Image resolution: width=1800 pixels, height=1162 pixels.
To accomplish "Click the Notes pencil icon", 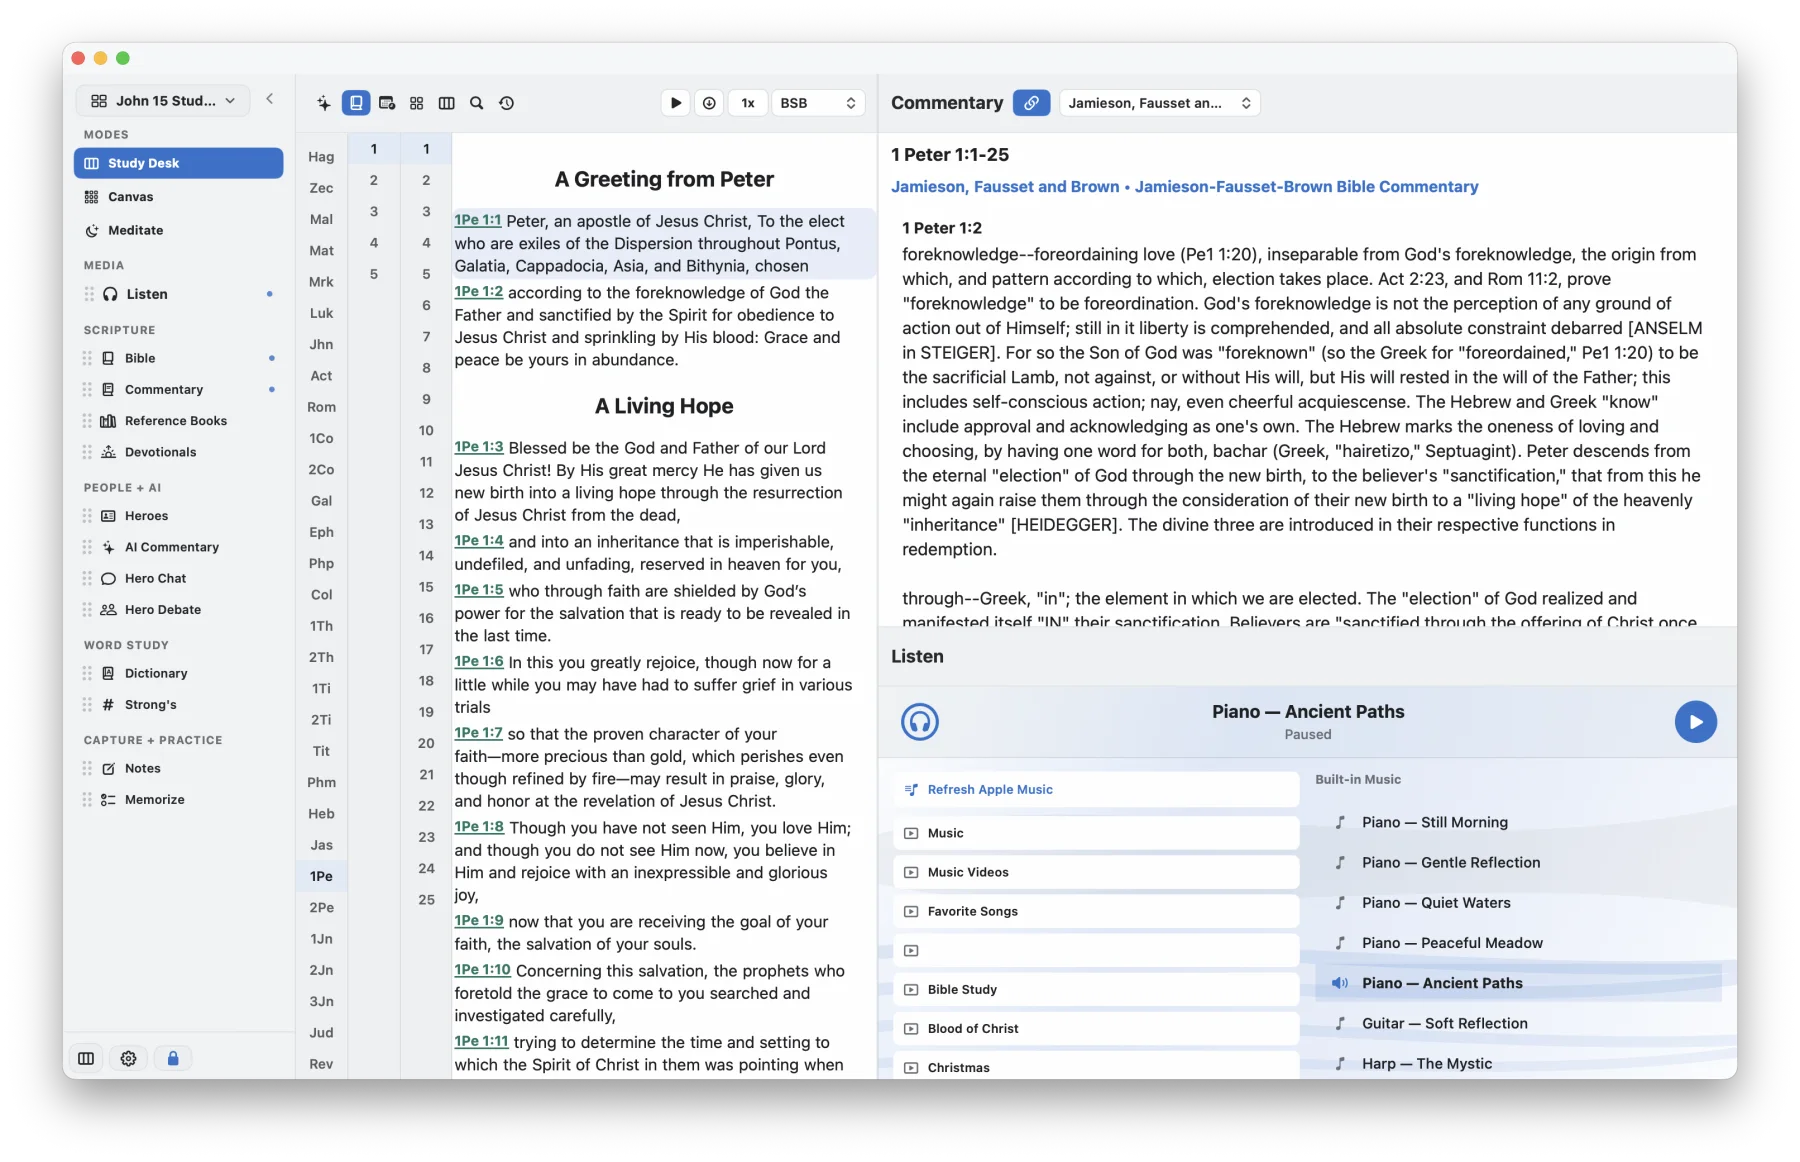I will point(108,768).
